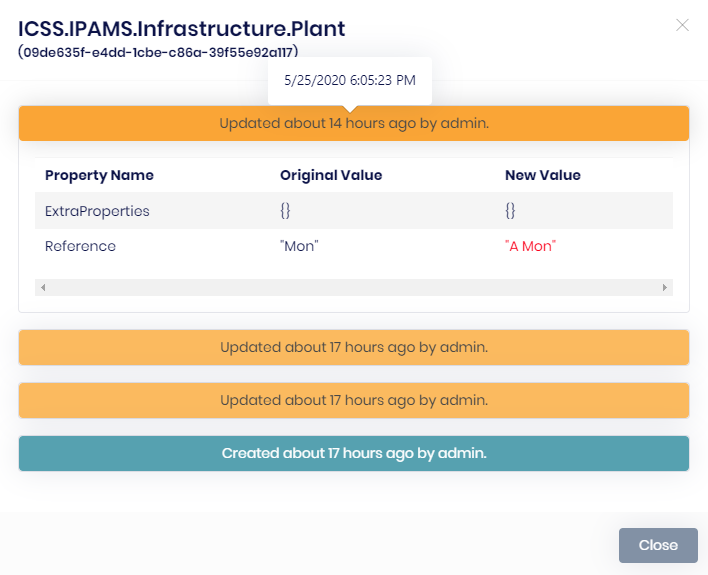Click the entity GUID below the title
The width and height of the screenshot is (708, 575).
[158, 51]
